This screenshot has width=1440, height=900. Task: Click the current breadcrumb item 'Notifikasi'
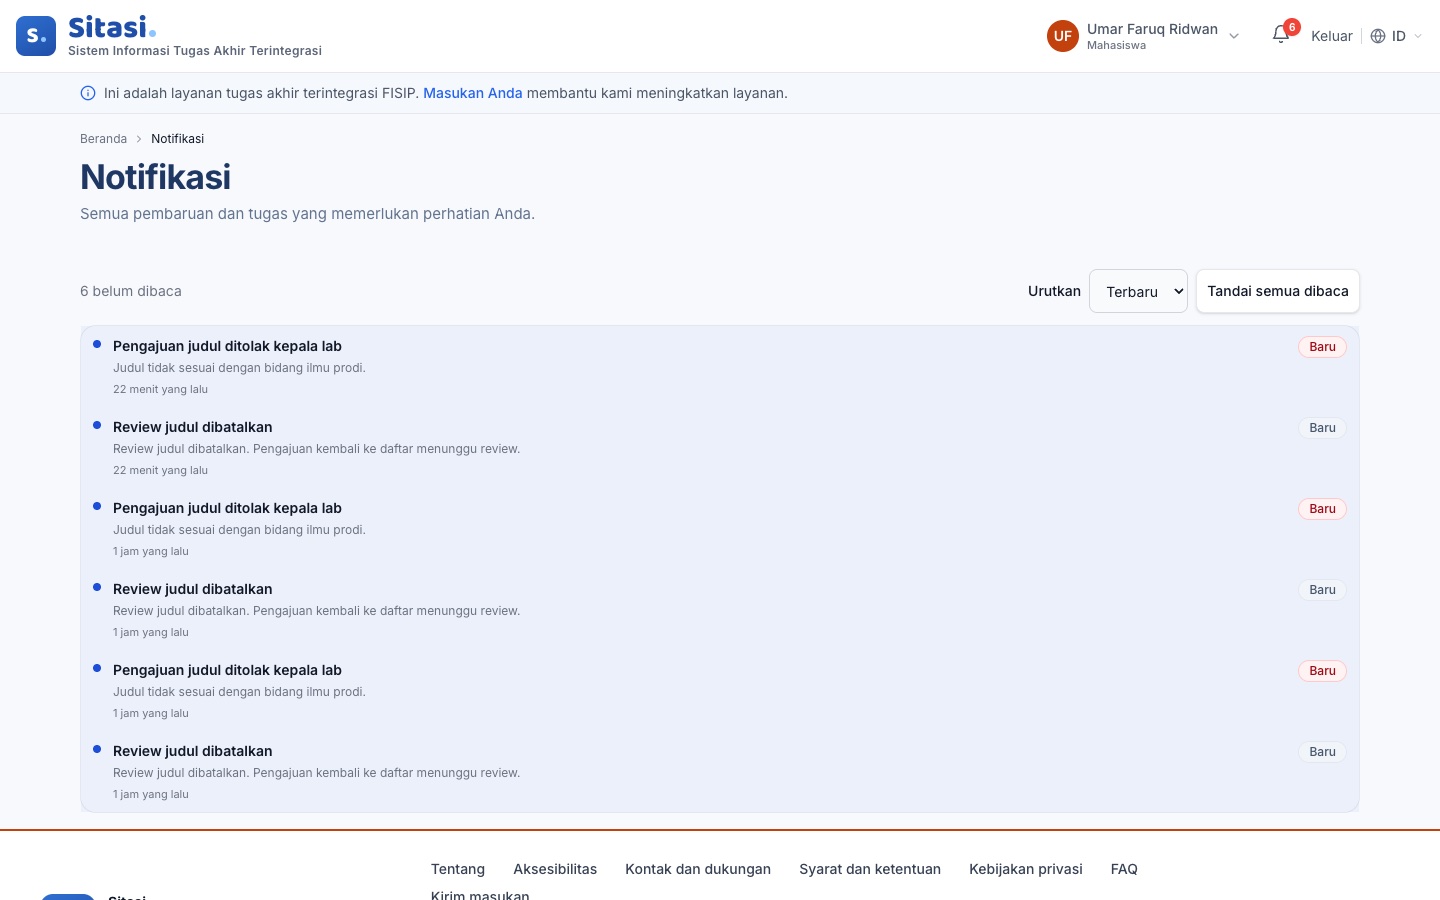point(178,139)
